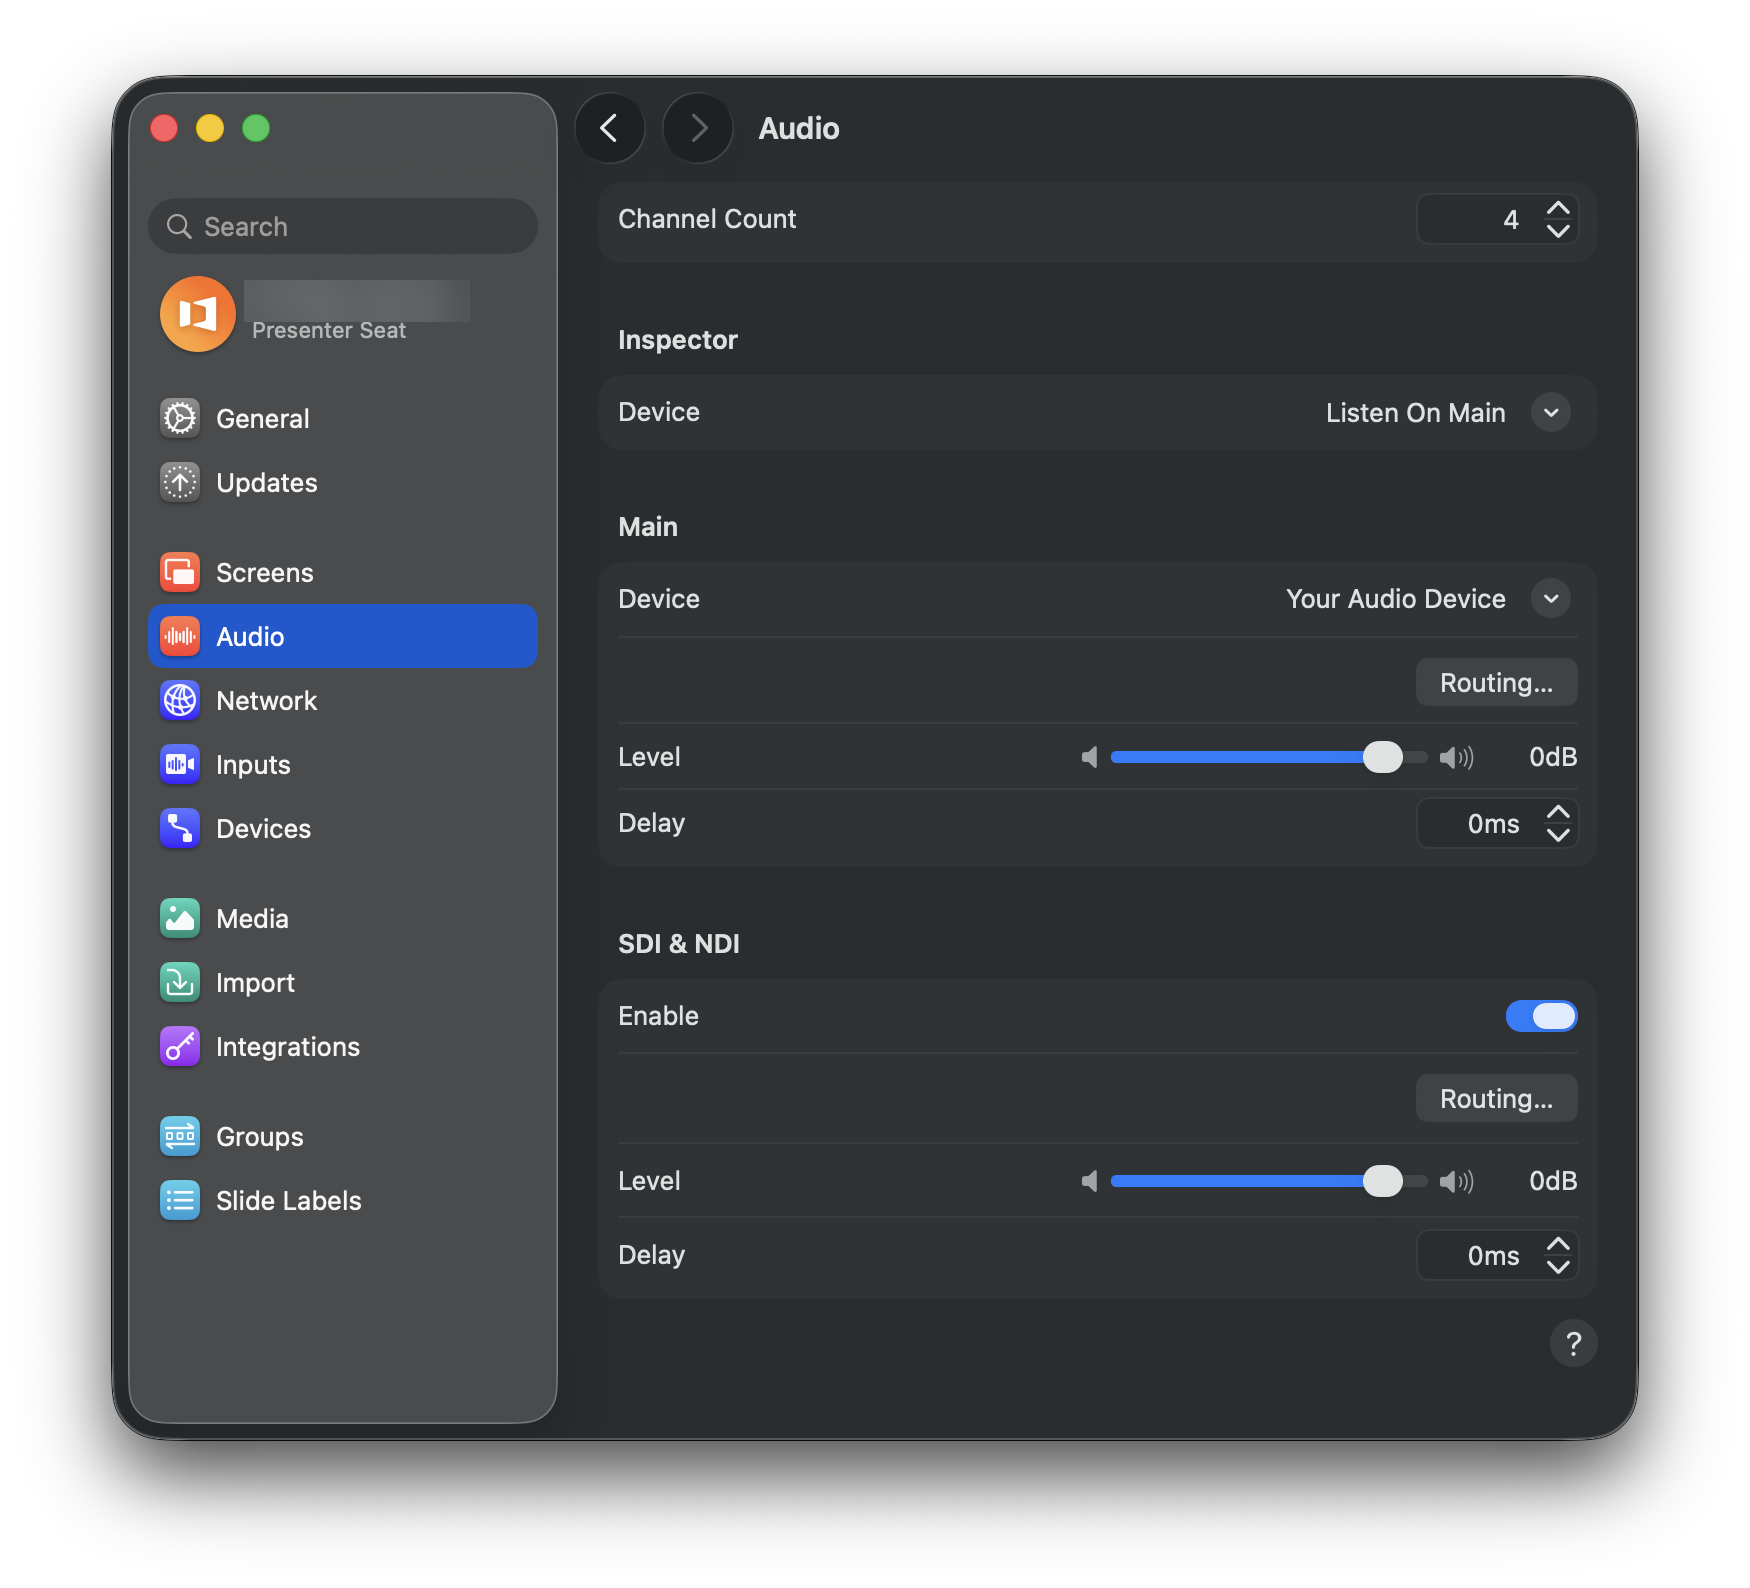Click SDI & NDI Level 0dB value
Image resolution: width=1750 pixels, height=1588 pixels.
point(1553,1181)
